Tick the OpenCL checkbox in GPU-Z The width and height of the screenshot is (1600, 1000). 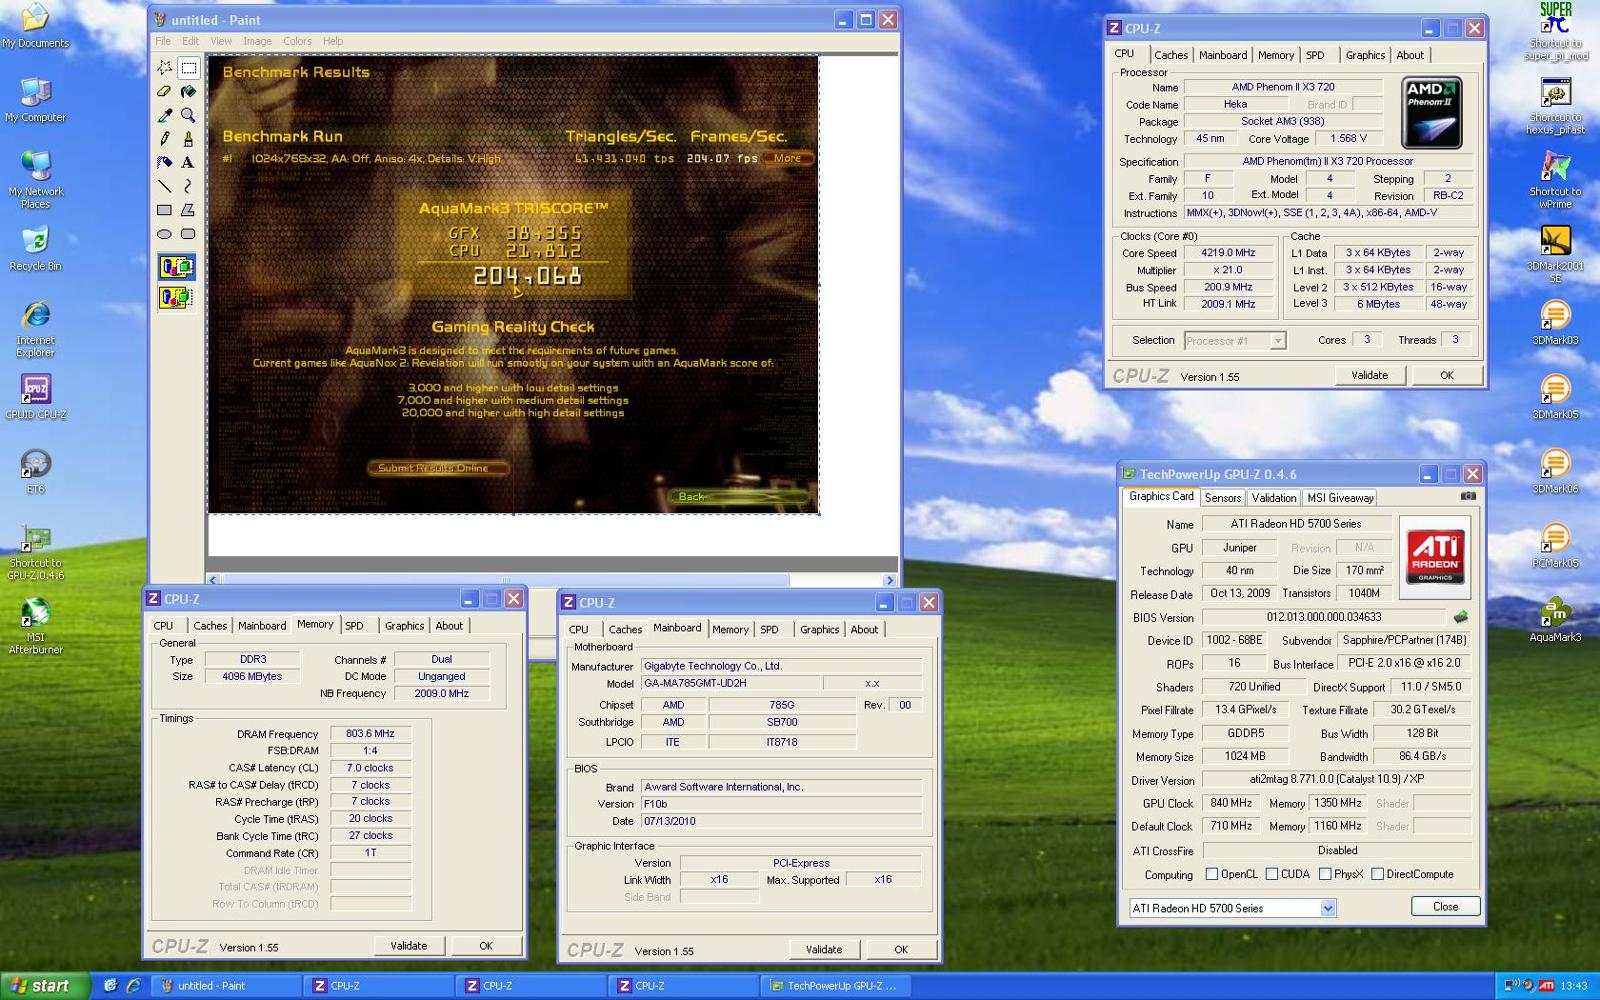tap(1212, 874)
